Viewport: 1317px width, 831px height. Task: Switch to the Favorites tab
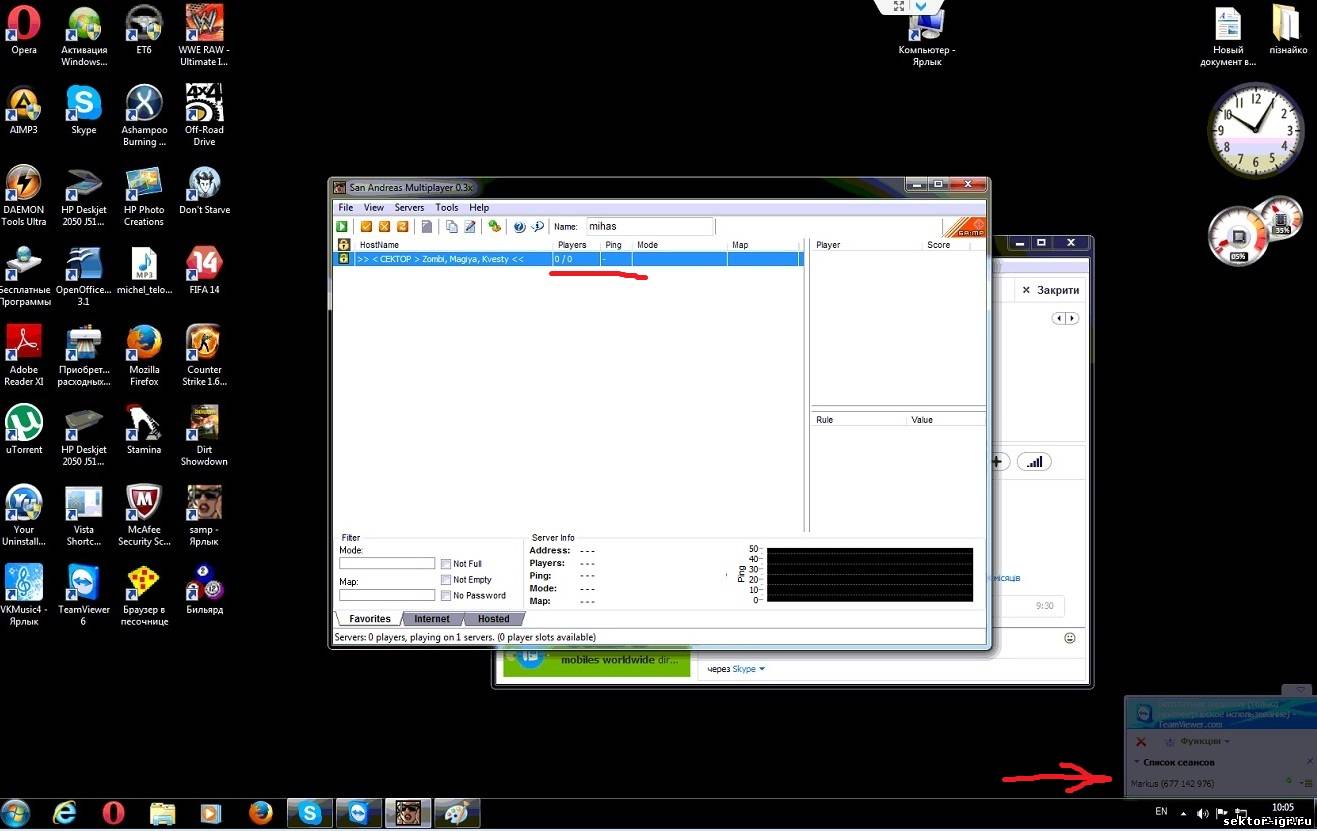click(369, 619)
